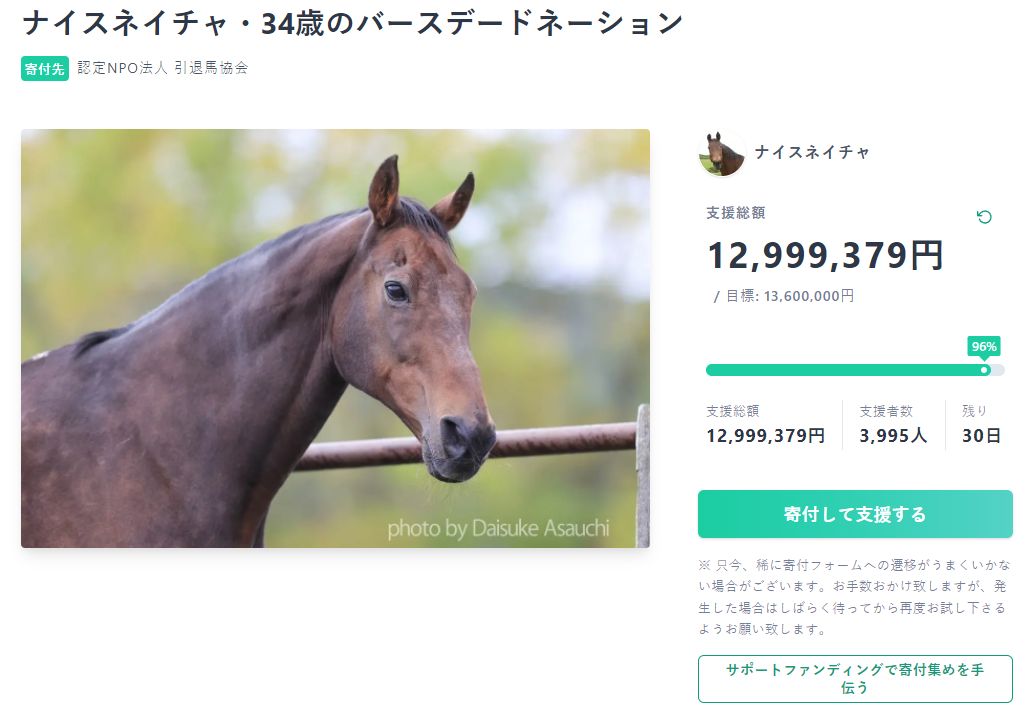This screenshot has width=1031, height=715.
Task: Click the ナイスネイチャ organizer name
Action: 812,152
